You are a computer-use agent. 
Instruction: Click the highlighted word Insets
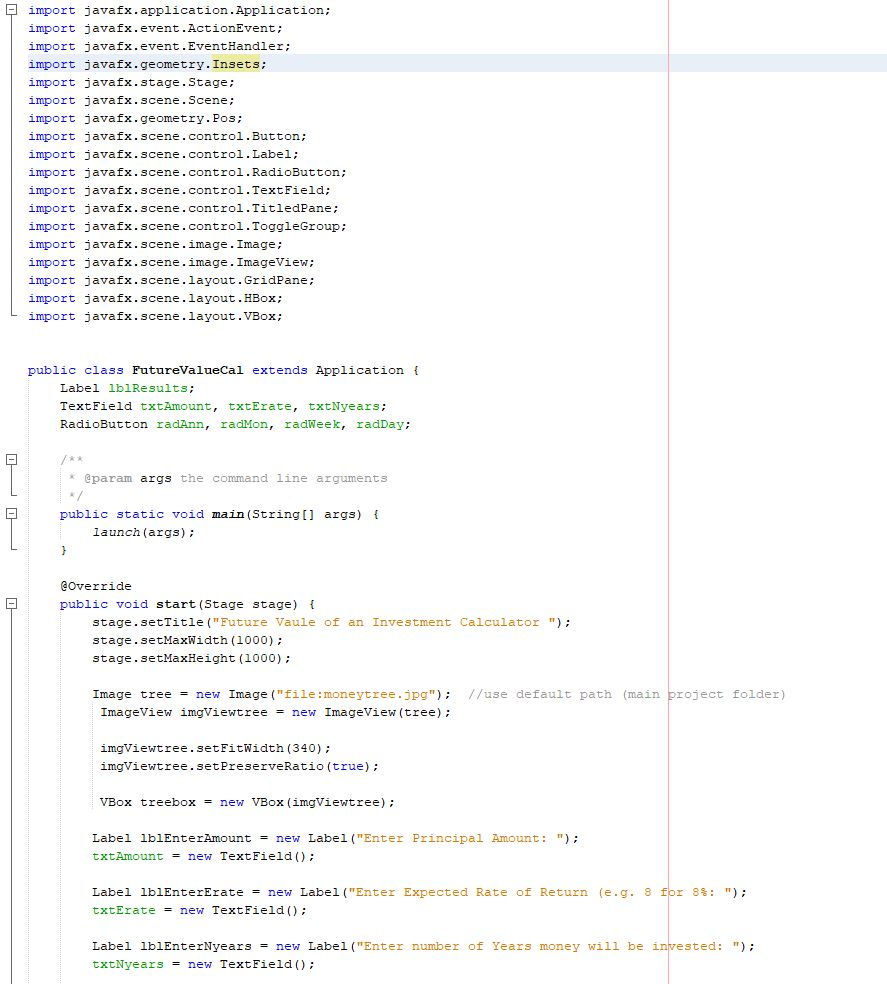coord(236,64)
